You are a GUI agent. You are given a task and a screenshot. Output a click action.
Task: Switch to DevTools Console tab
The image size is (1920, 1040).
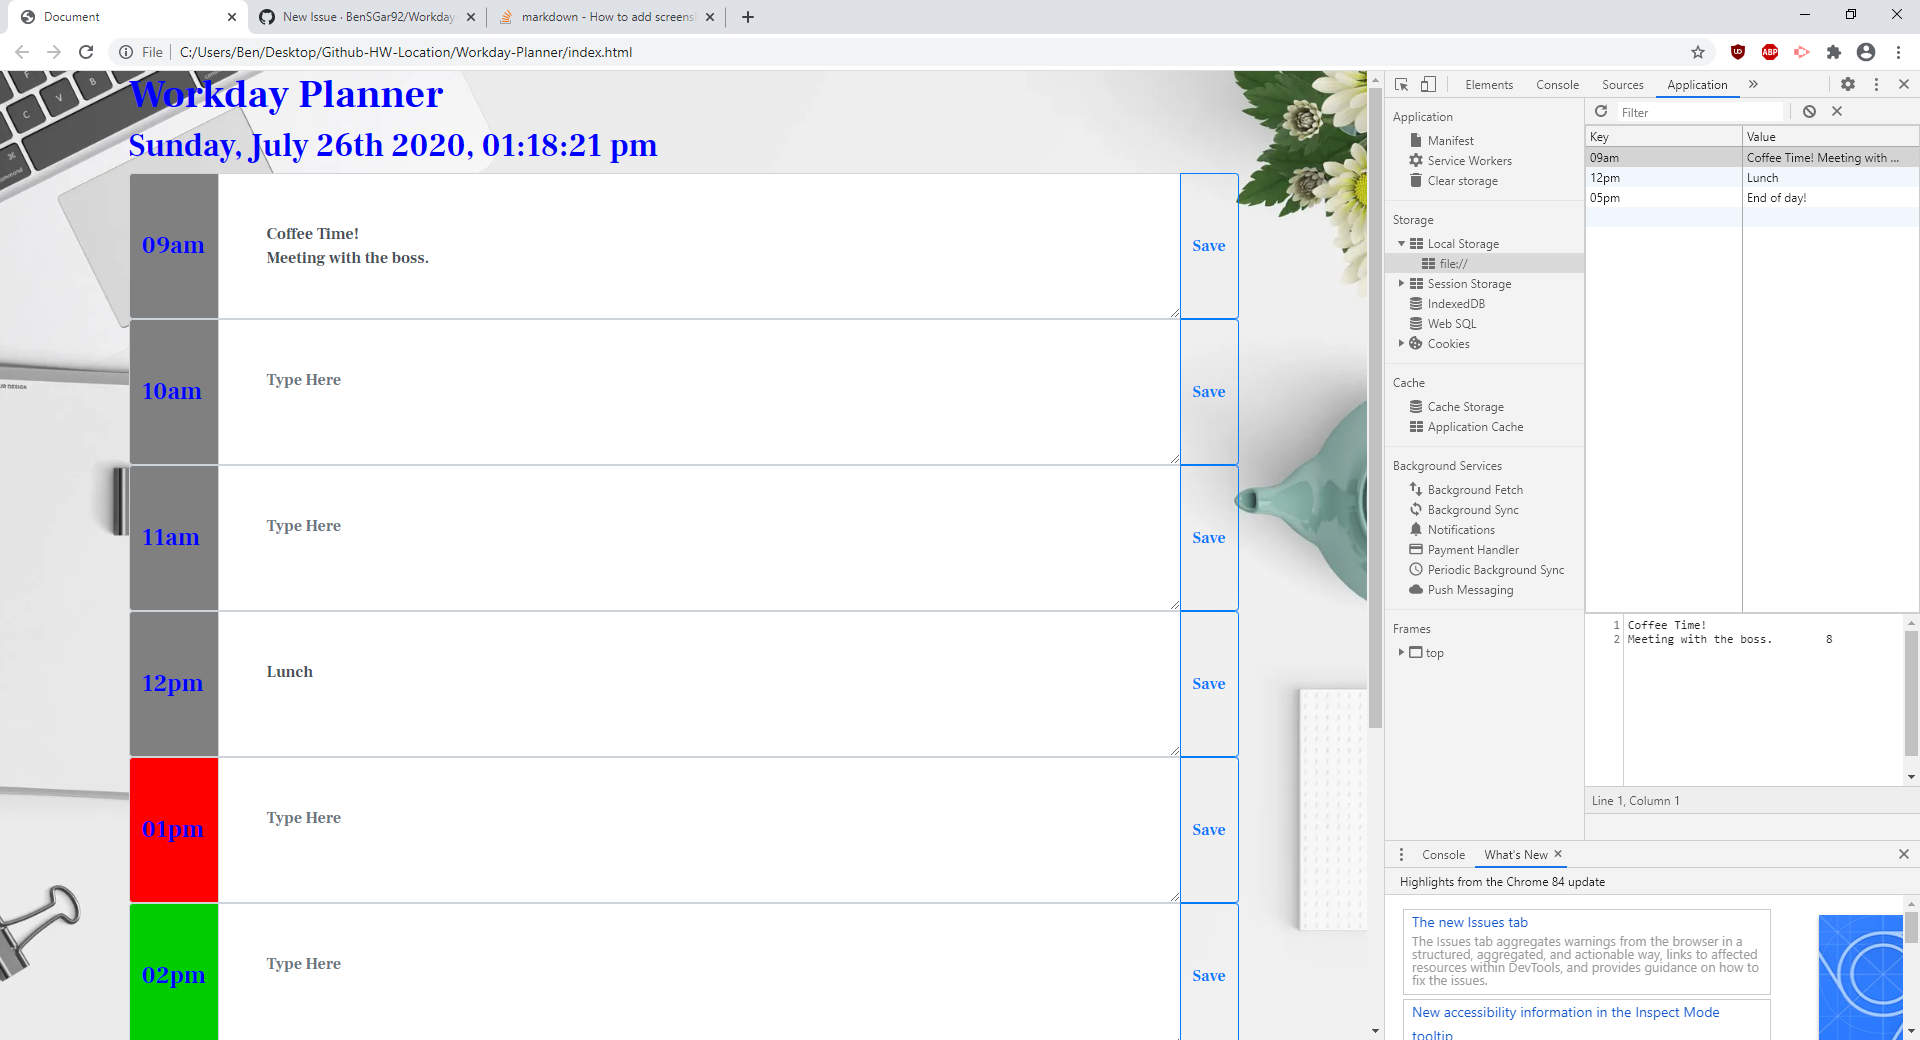(1557, 85)
